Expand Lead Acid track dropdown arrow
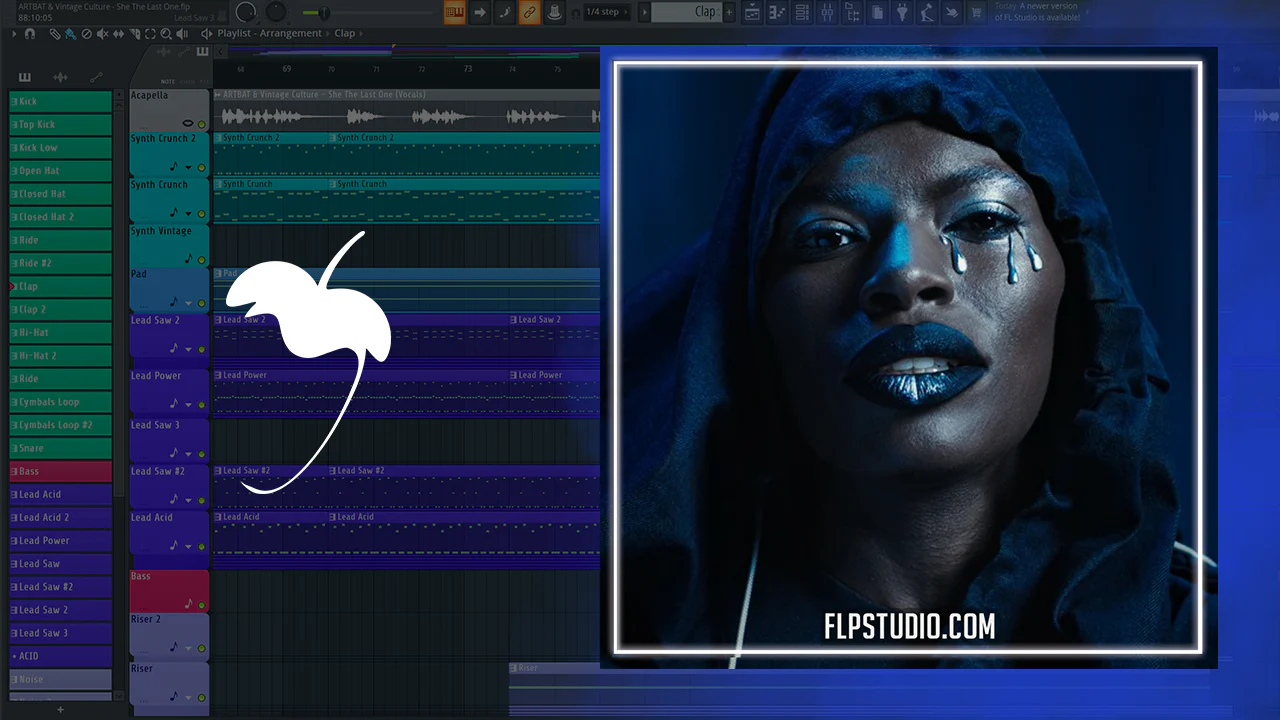The height and width of the screenshot is (720, 1280). click(188, 546)
